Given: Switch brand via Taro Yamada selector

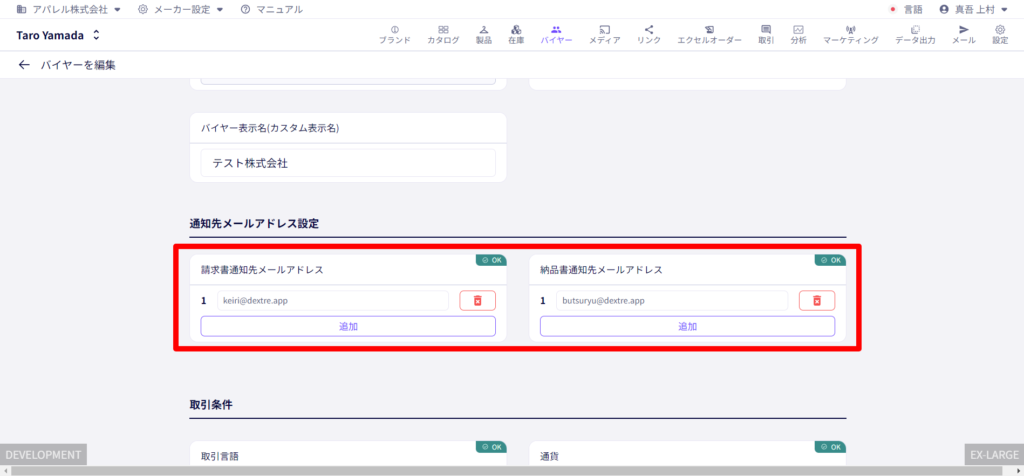Looking at the screenshot, I should tap(59, 35).
